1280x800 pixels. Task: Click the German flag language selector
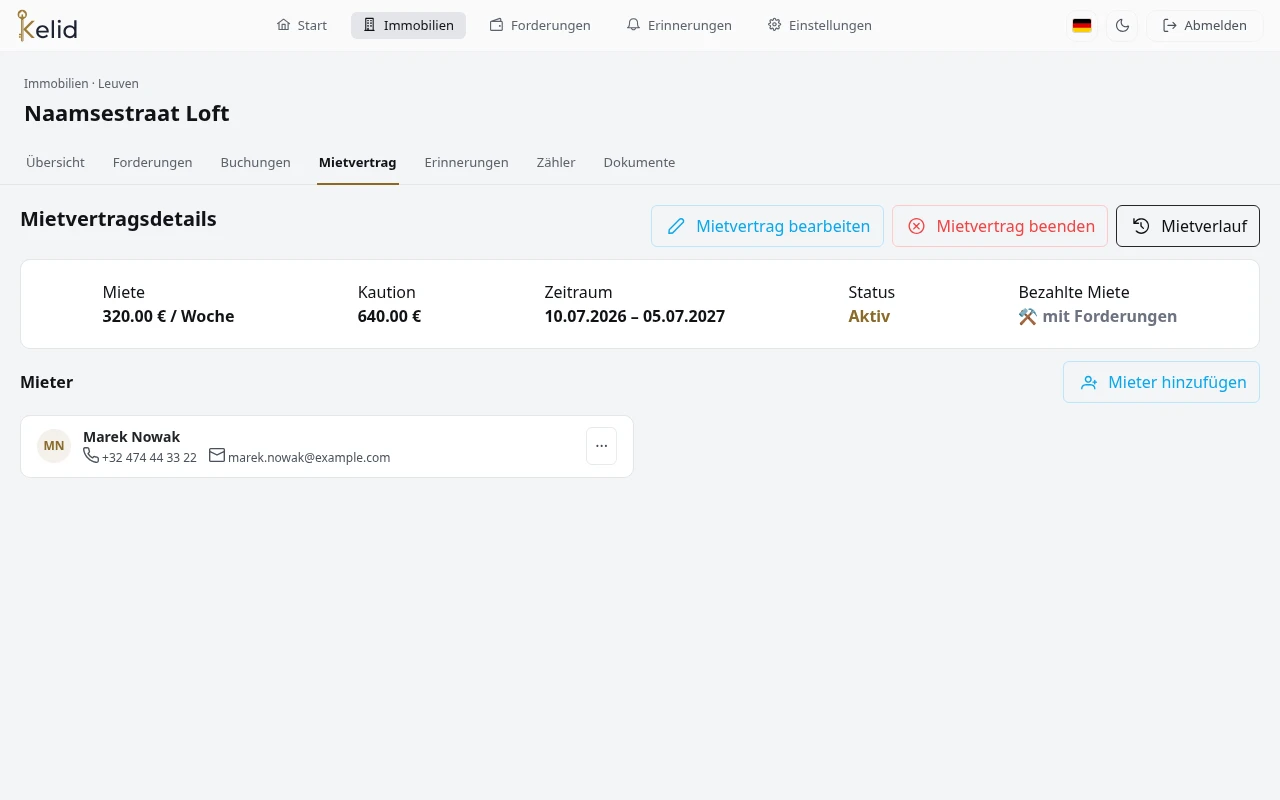pos(1082,26)
